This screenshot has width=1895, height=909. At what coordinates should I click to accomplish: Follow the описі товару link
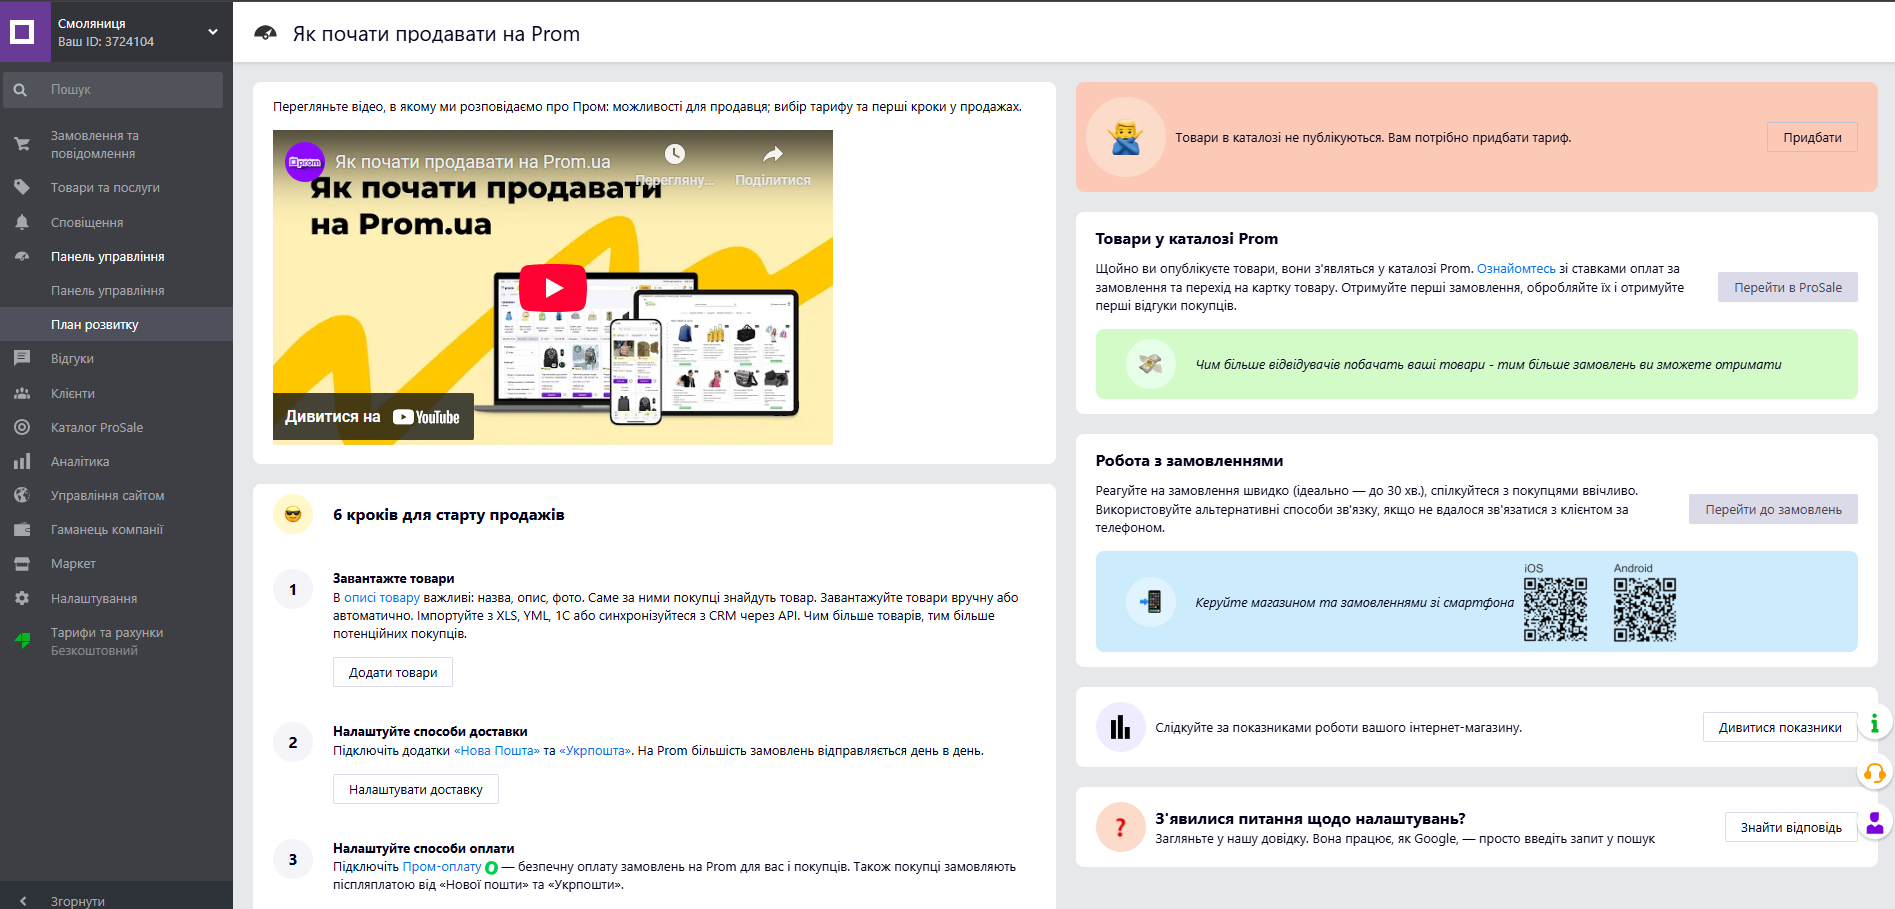point(382,598)
